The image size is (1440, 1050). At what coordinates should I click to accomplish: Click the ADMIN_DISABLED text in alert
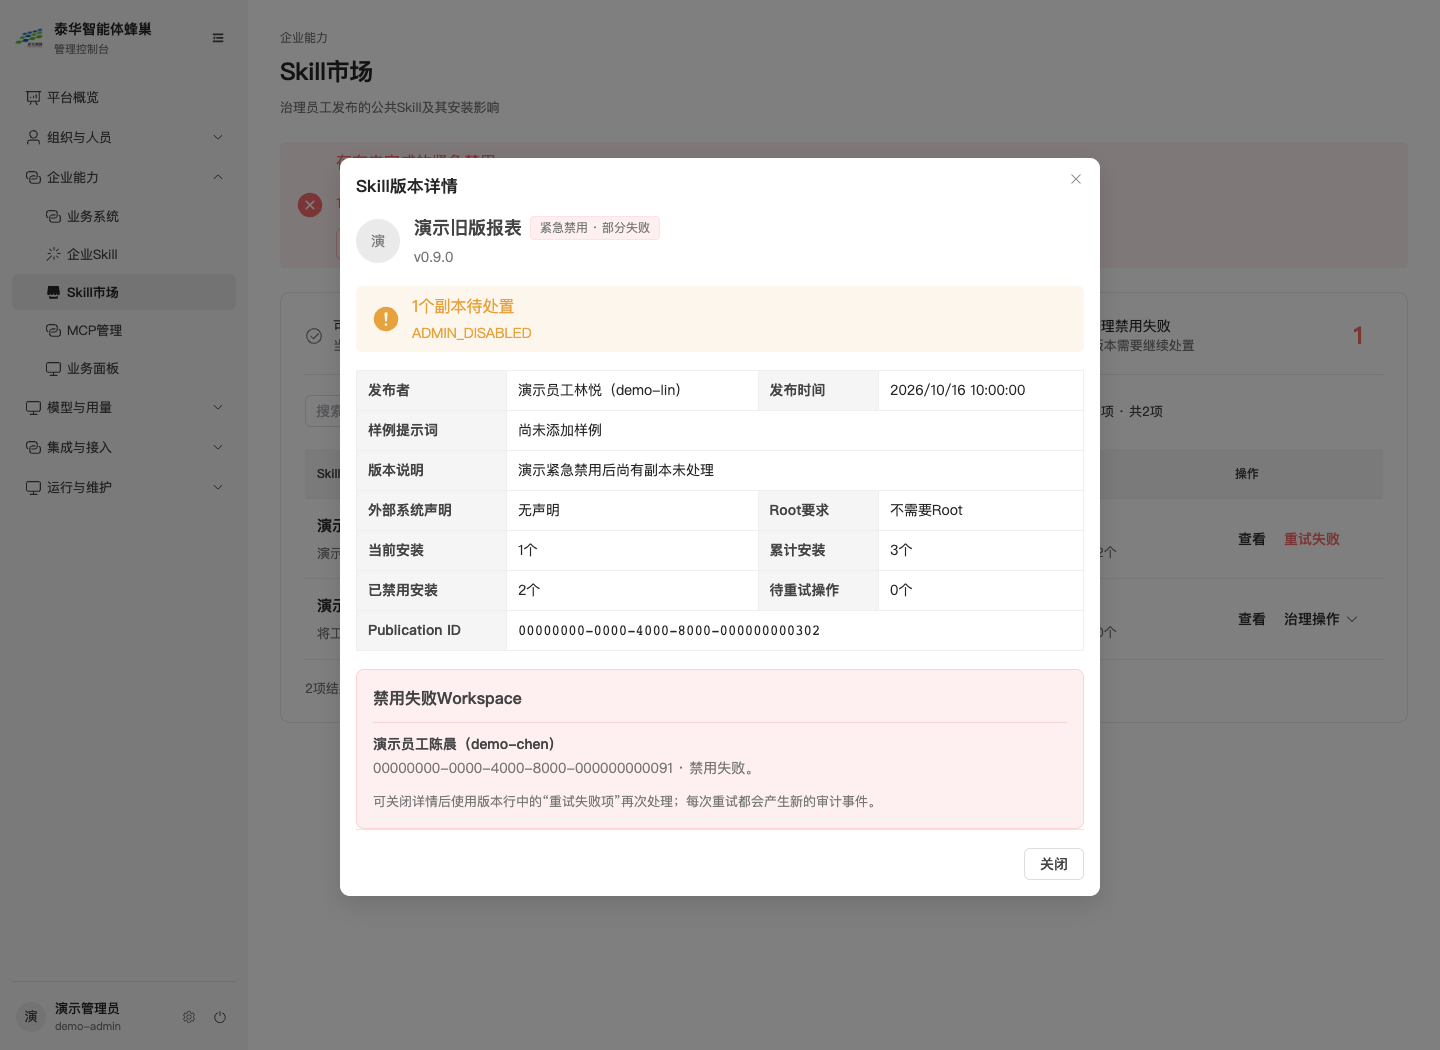point(472,333)
